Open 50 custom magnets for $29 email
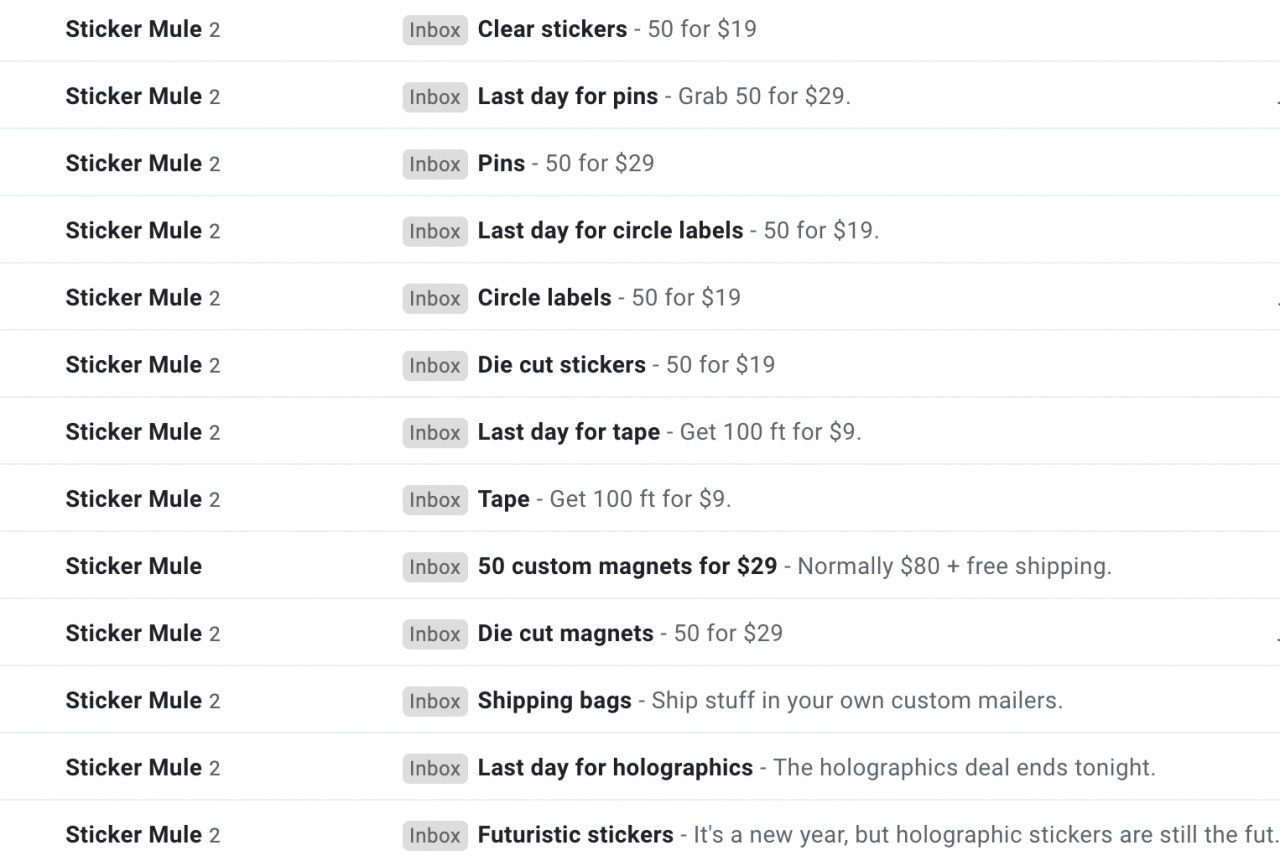 640,565
